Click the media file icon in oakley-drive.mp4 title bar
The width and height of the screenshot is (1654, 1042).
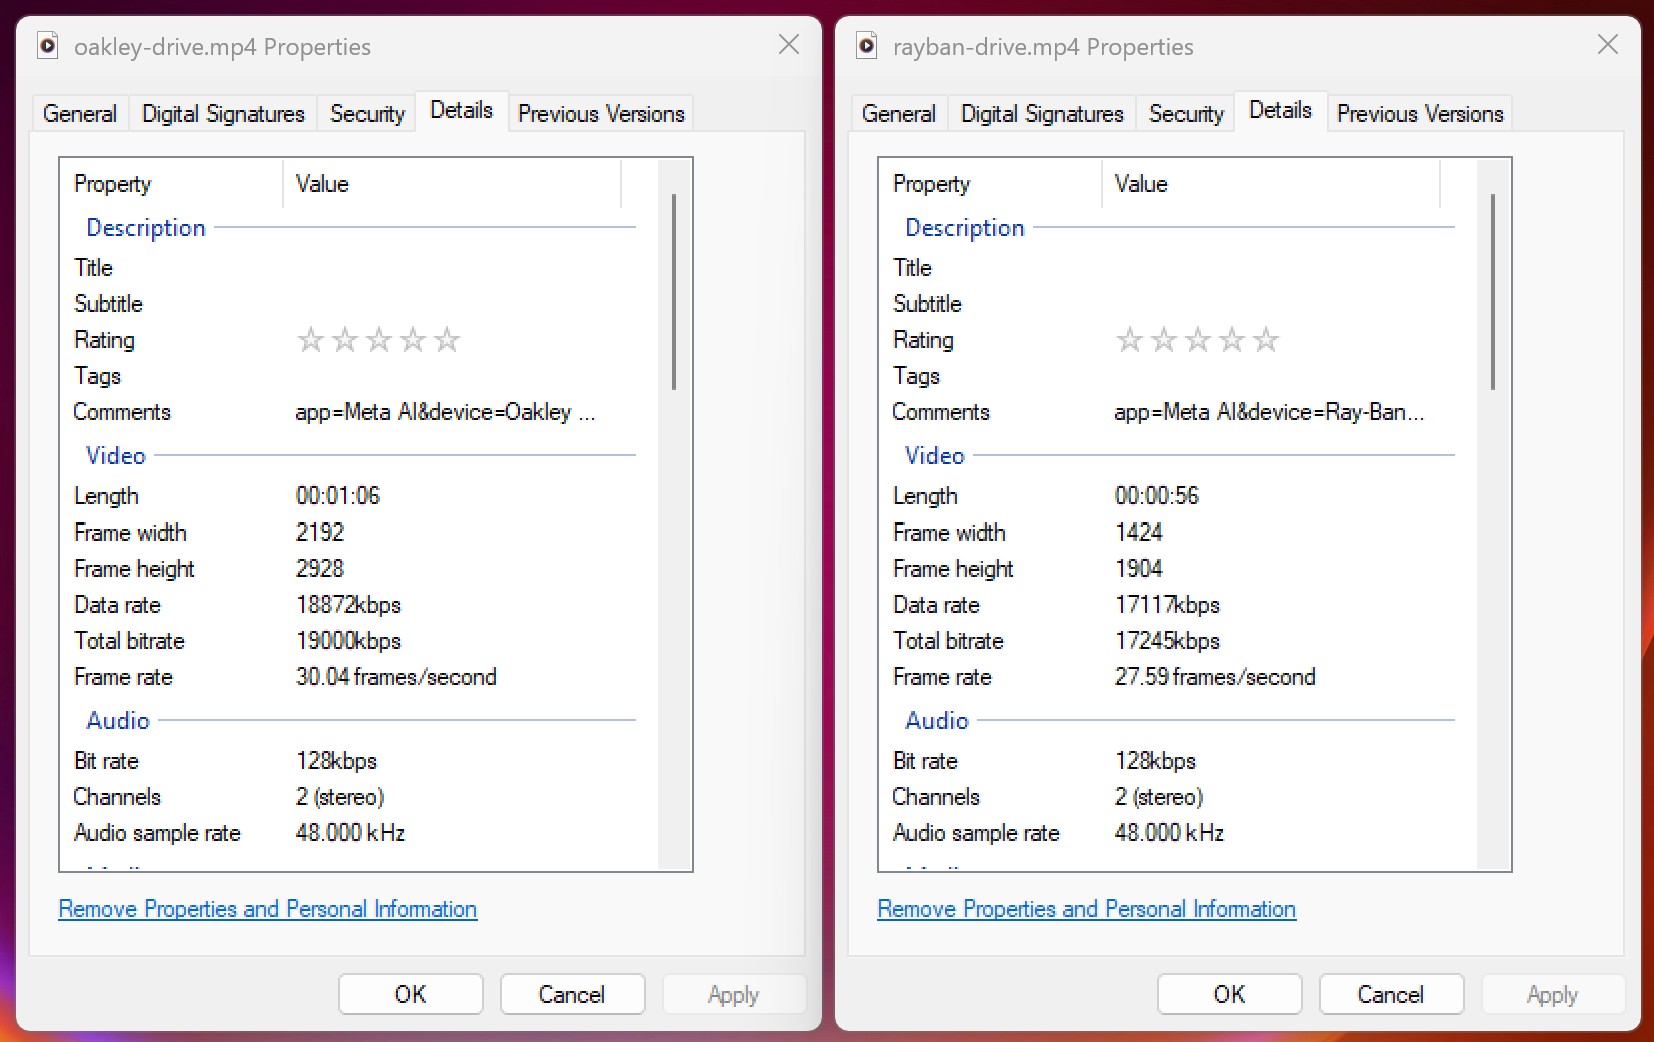coord(47,46)
